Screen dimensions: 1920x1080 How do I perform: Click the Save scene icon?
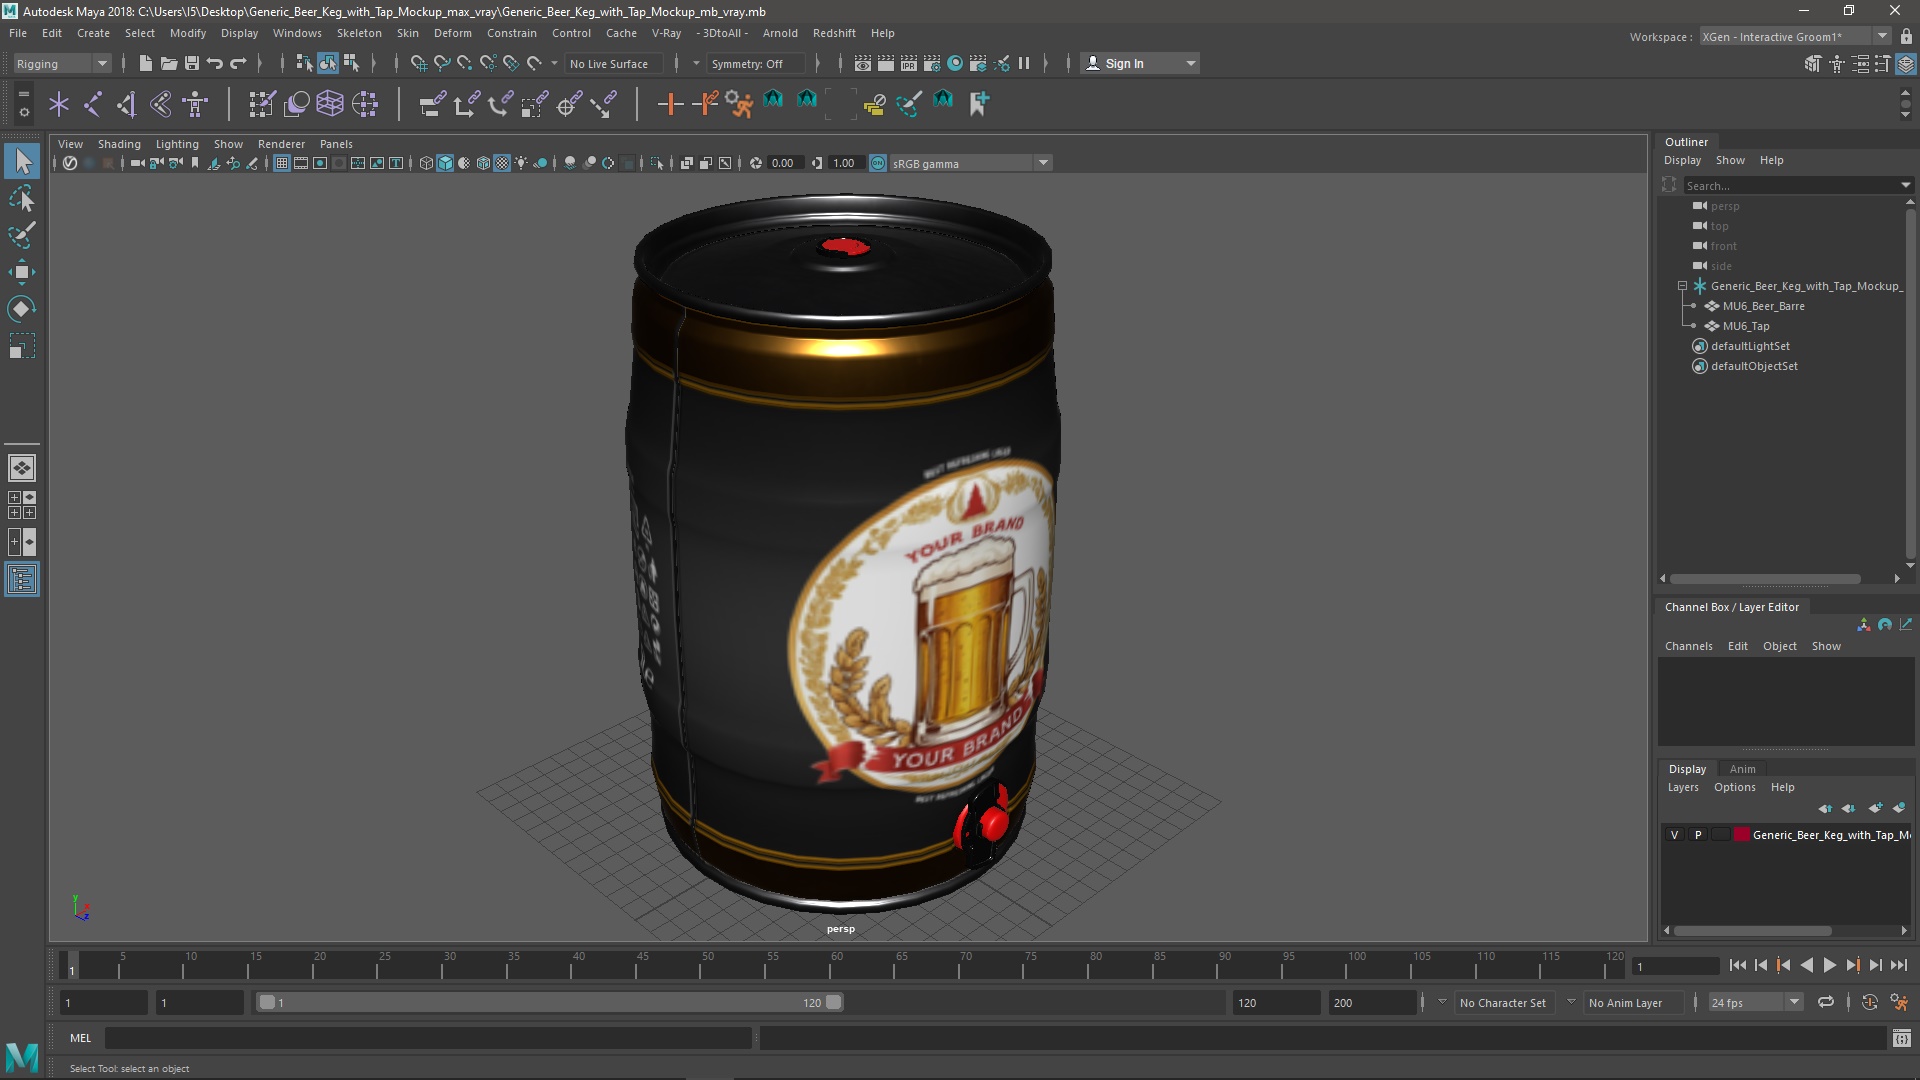192,63
